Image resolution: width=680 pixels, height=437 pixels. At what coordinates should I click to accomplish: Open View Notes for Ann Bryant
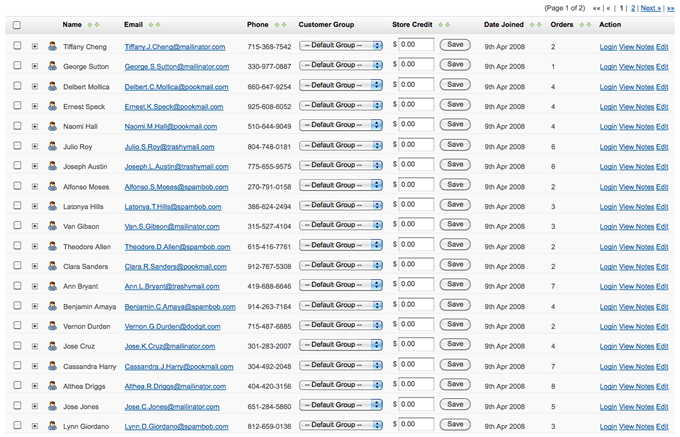(636, 287)
